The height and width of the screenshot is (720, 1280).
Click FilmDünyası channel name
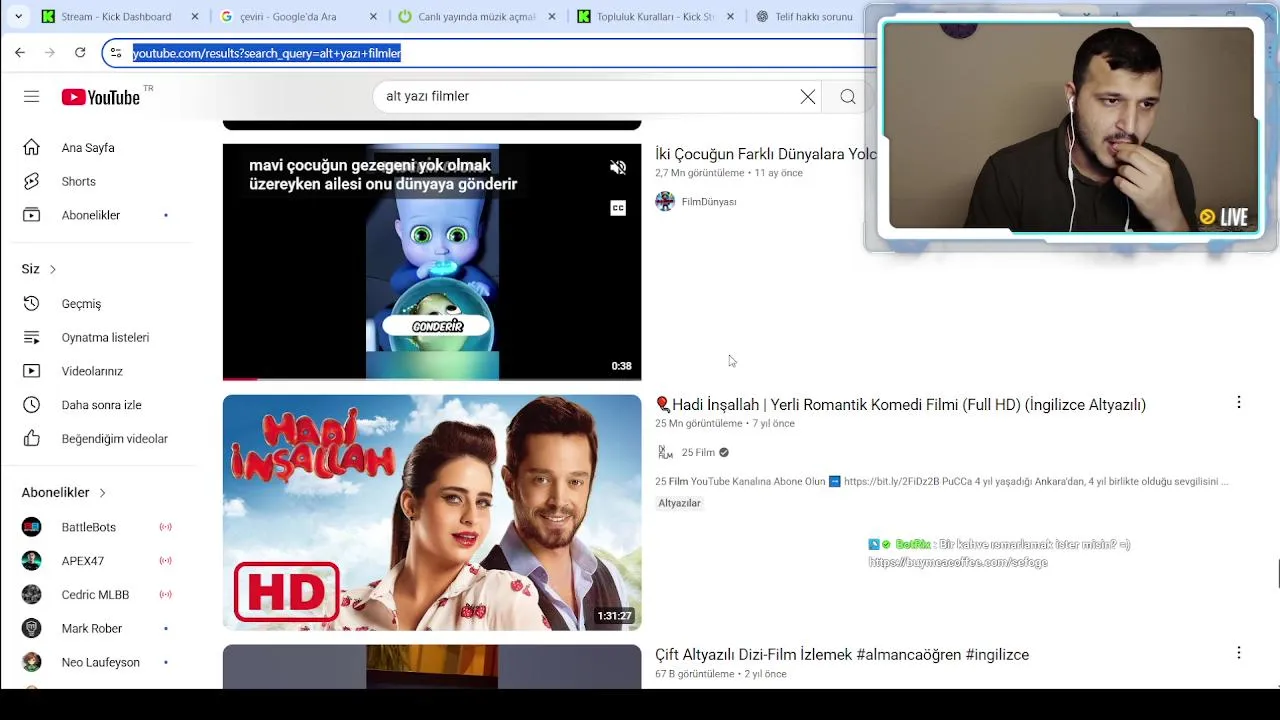click(x=709, y=202)
